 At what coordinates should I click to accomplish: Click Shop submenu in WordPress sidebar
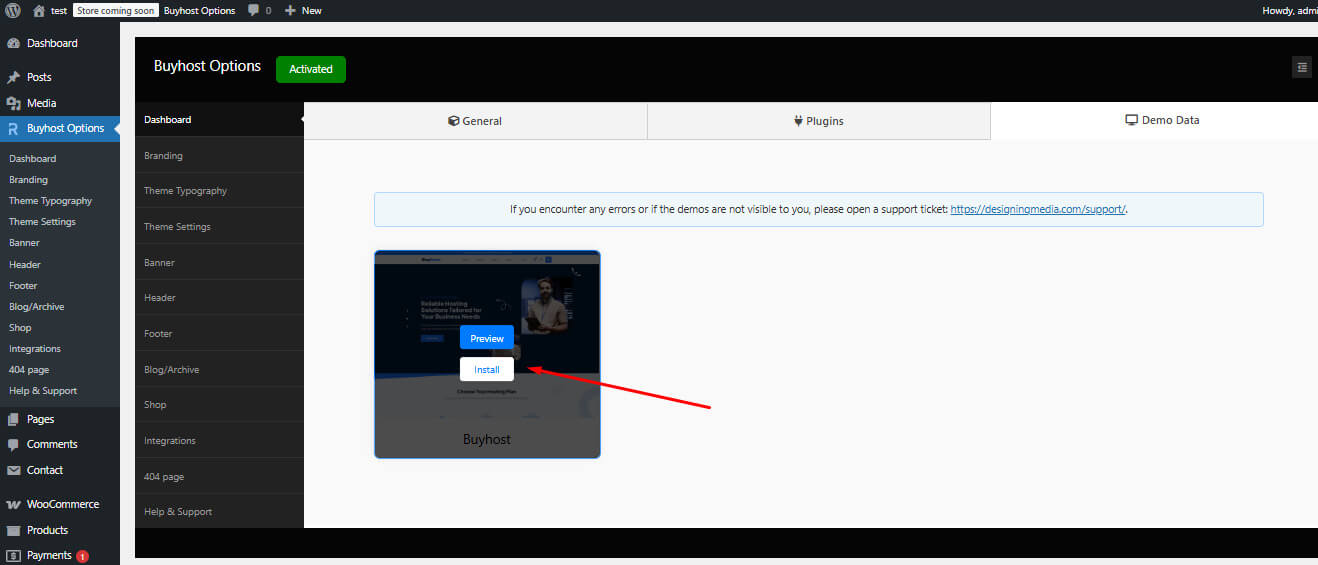point(20,327)
